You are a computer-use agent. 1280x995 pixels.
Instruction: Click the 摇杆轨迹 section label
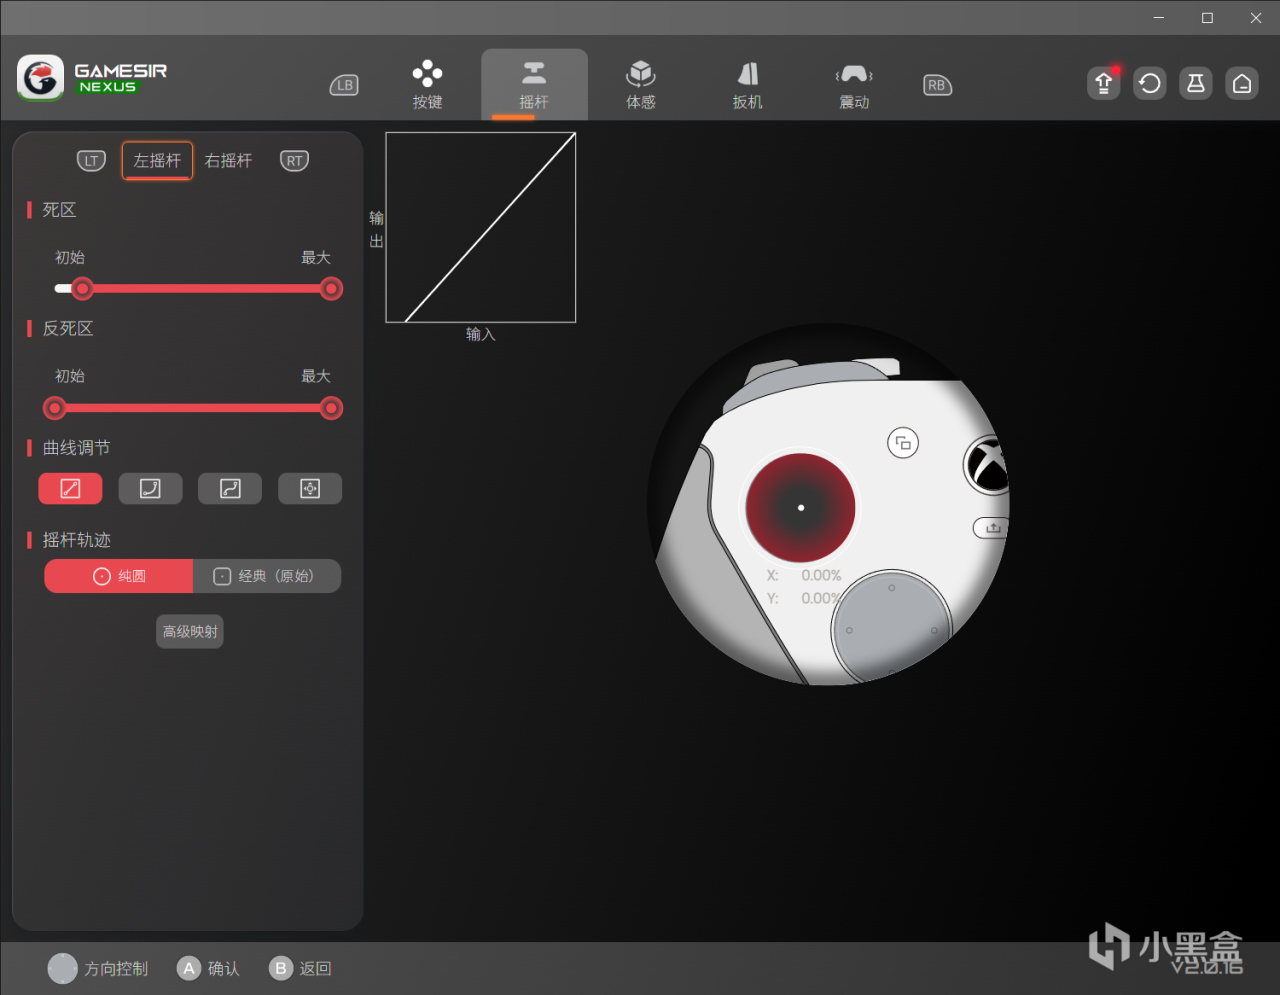coord(76,540)
